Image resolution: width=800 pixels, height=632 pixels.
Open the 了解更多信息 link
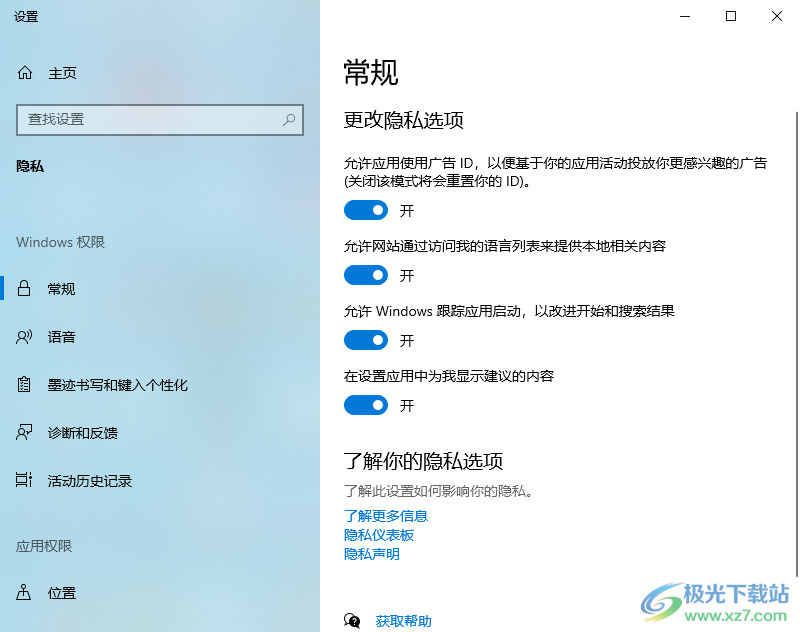(386, 516)
